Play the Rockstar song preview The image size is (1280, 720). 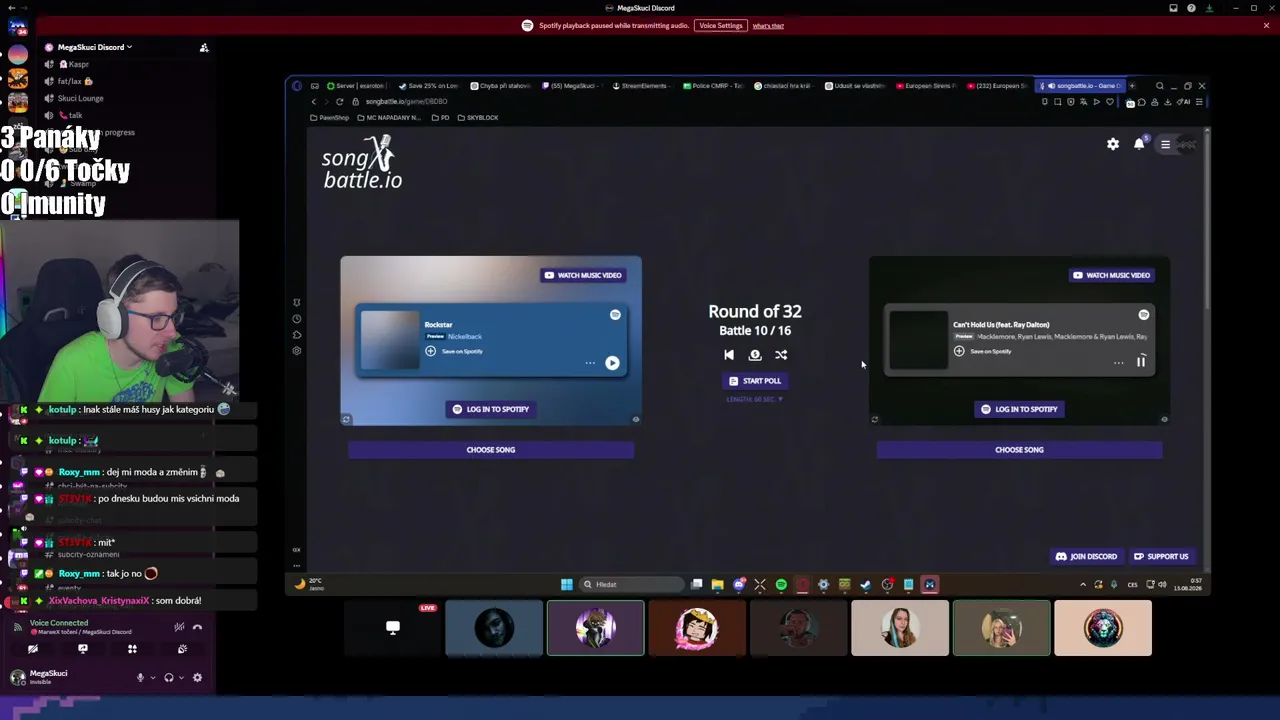(x=612, y=363)
